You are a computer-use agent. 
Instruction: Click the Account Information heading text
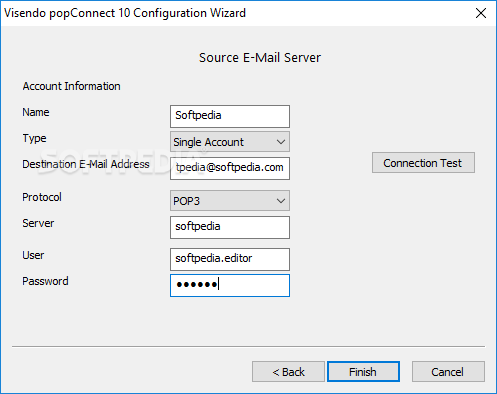point(71,86)
